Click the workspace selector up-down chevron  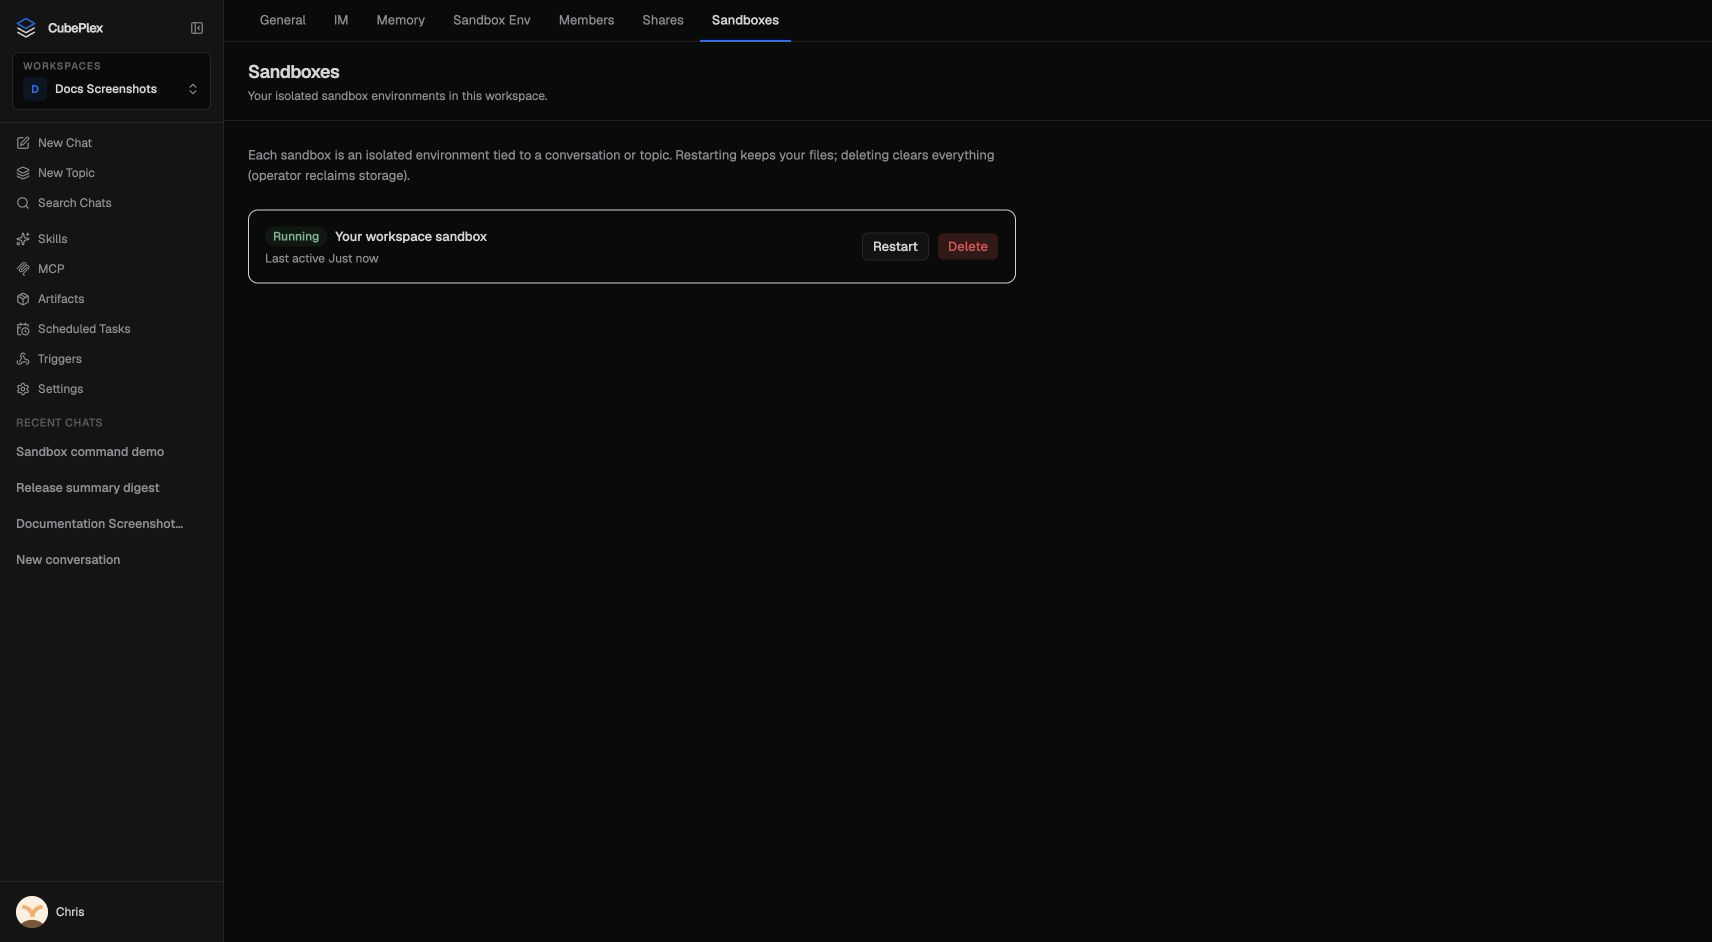click(193, 89)
